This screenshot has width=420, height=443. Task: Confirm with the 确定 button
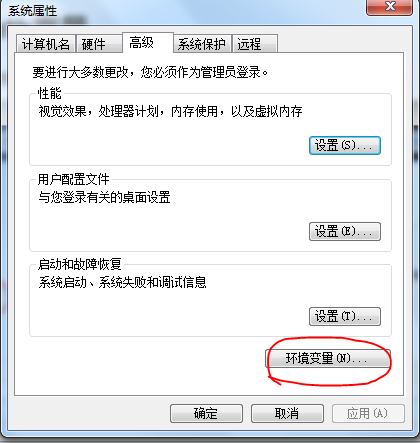206,414
